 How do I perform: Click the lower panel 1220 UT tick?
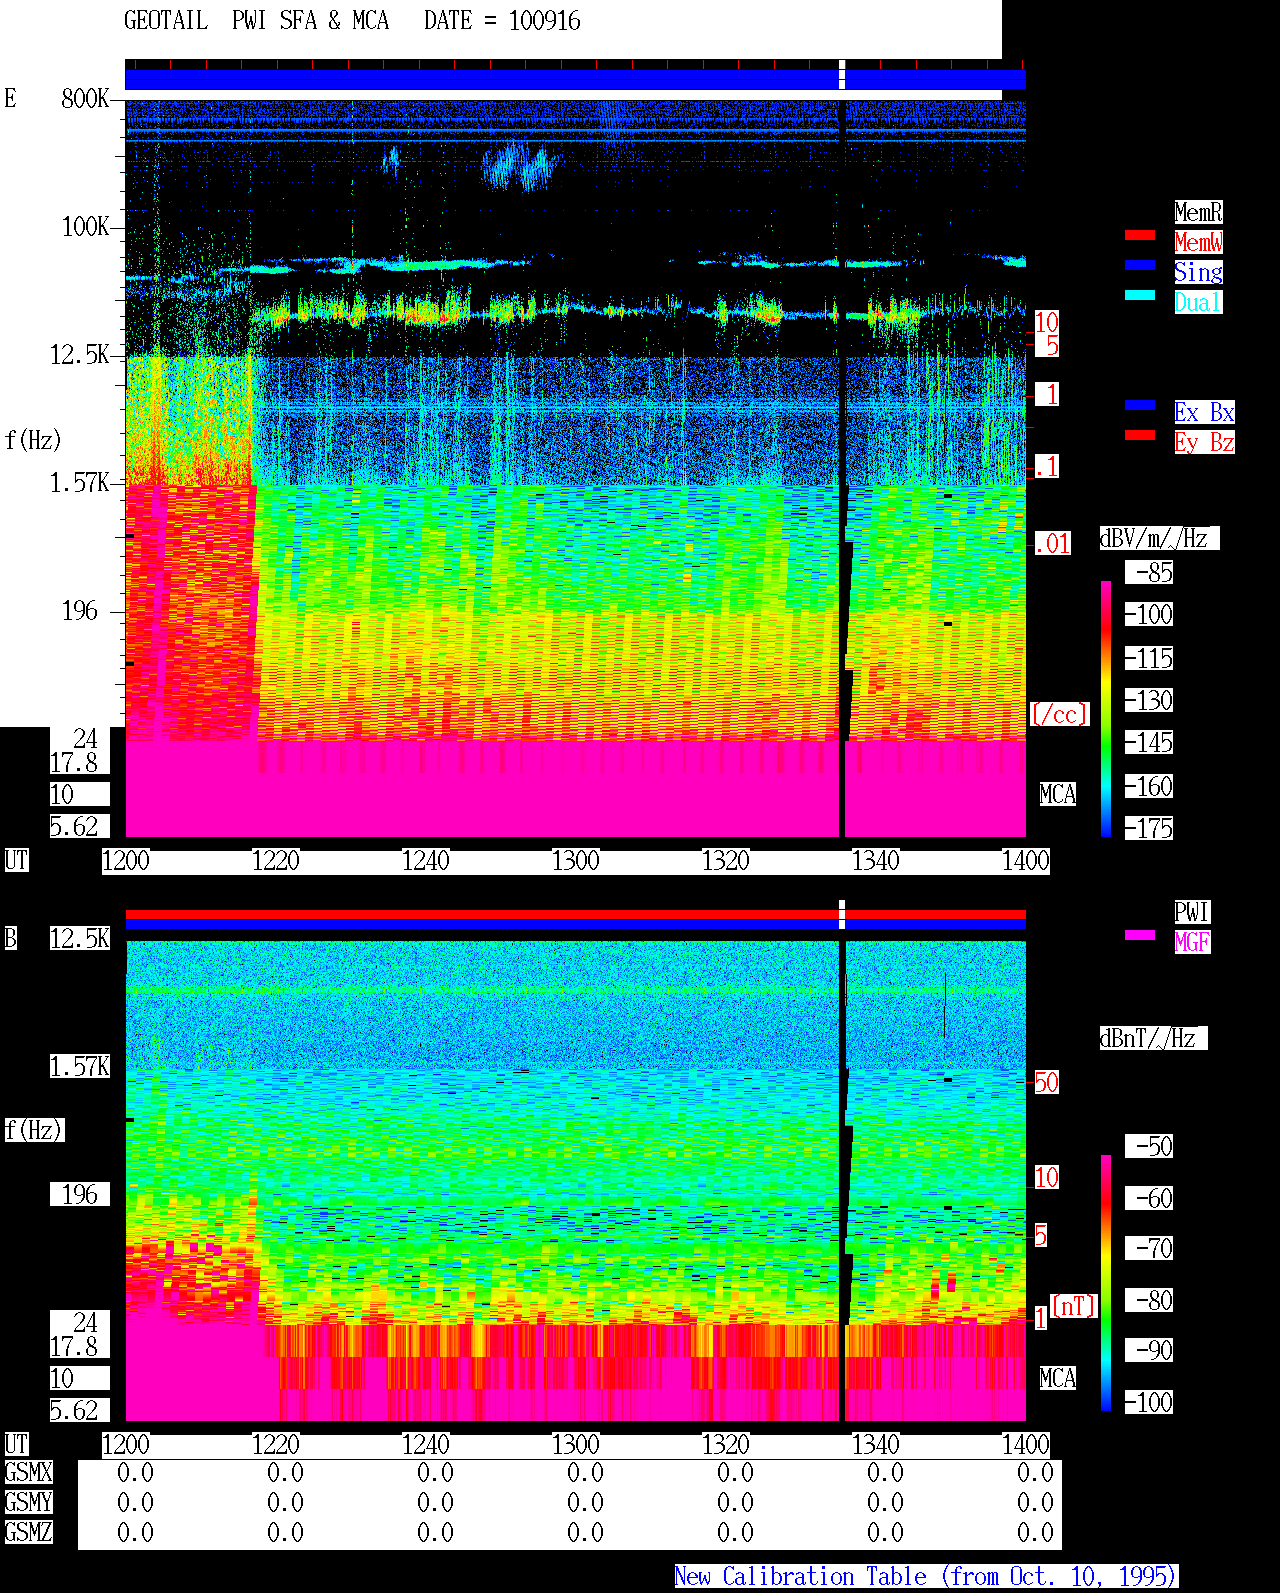pos(276,1444)
